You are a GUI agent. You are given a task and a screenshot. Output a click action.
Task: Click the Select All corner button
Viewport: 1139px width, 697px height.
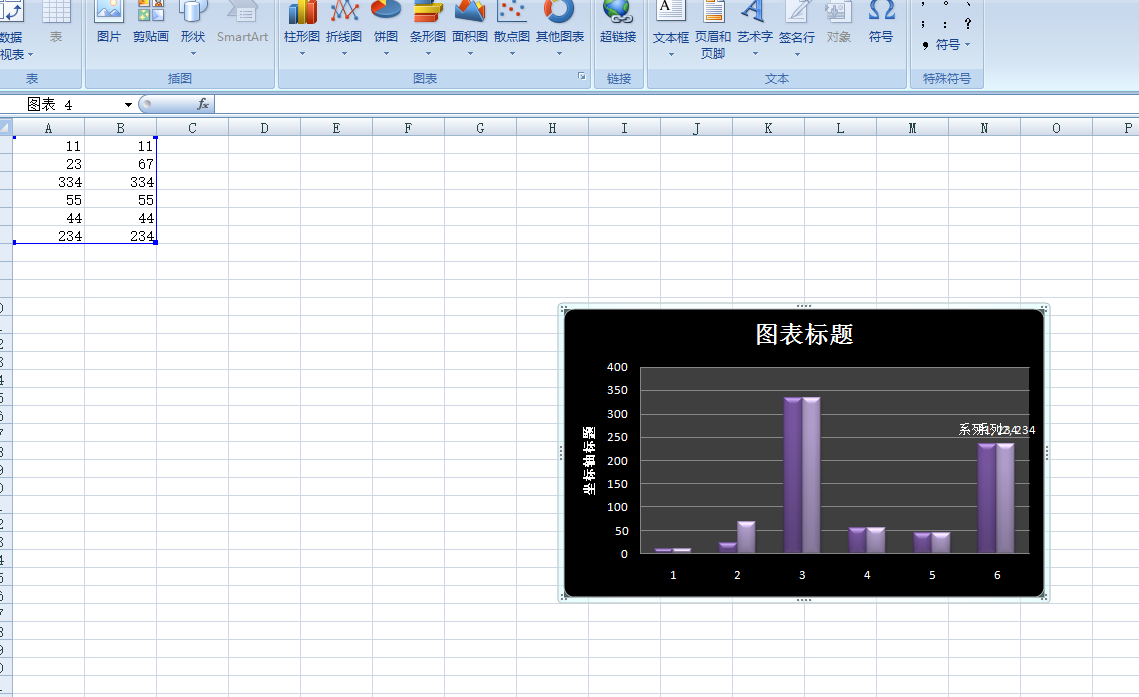(6, 128)
